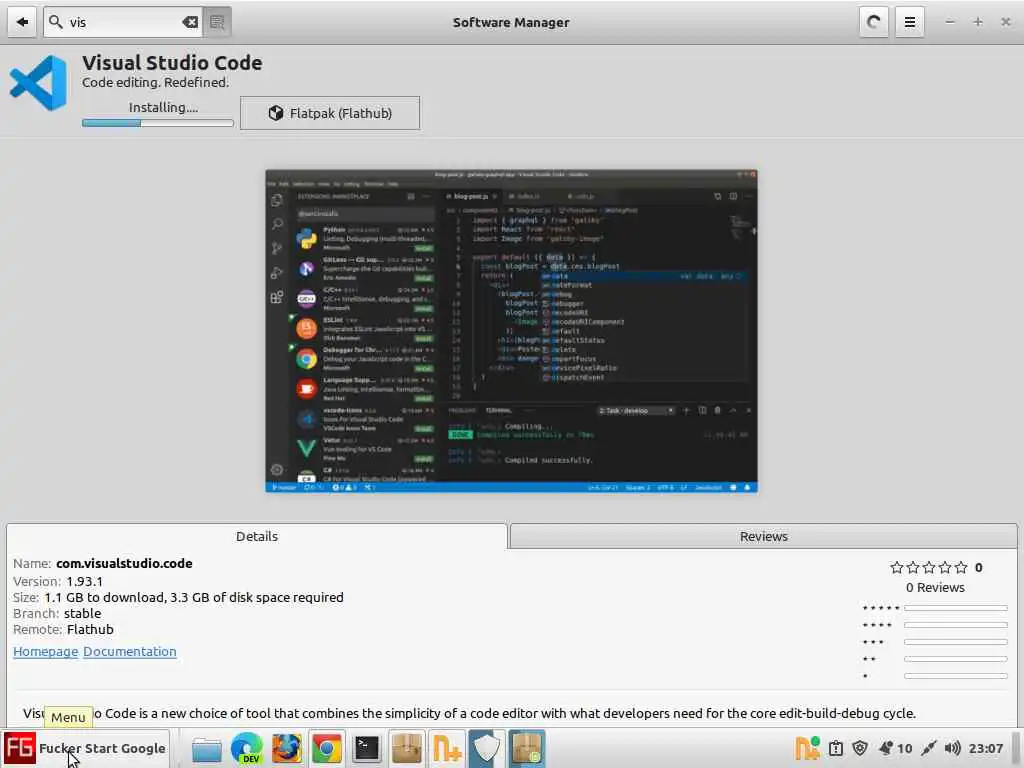Click into the search field containing 'vis'
The height and width of the screenshot is (768, 1024).
click(123, 22)
